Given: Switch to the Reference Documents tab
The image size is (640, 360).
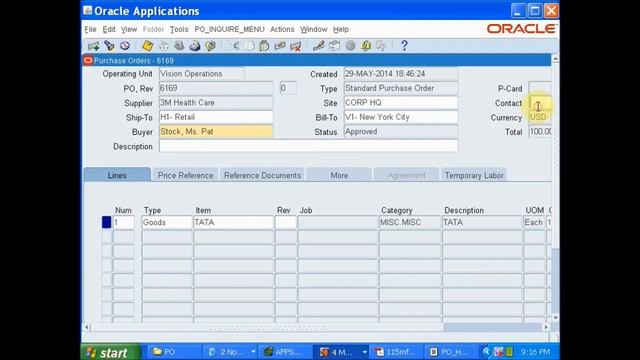Looking at the screenshot, I should [x=262, y=175].
